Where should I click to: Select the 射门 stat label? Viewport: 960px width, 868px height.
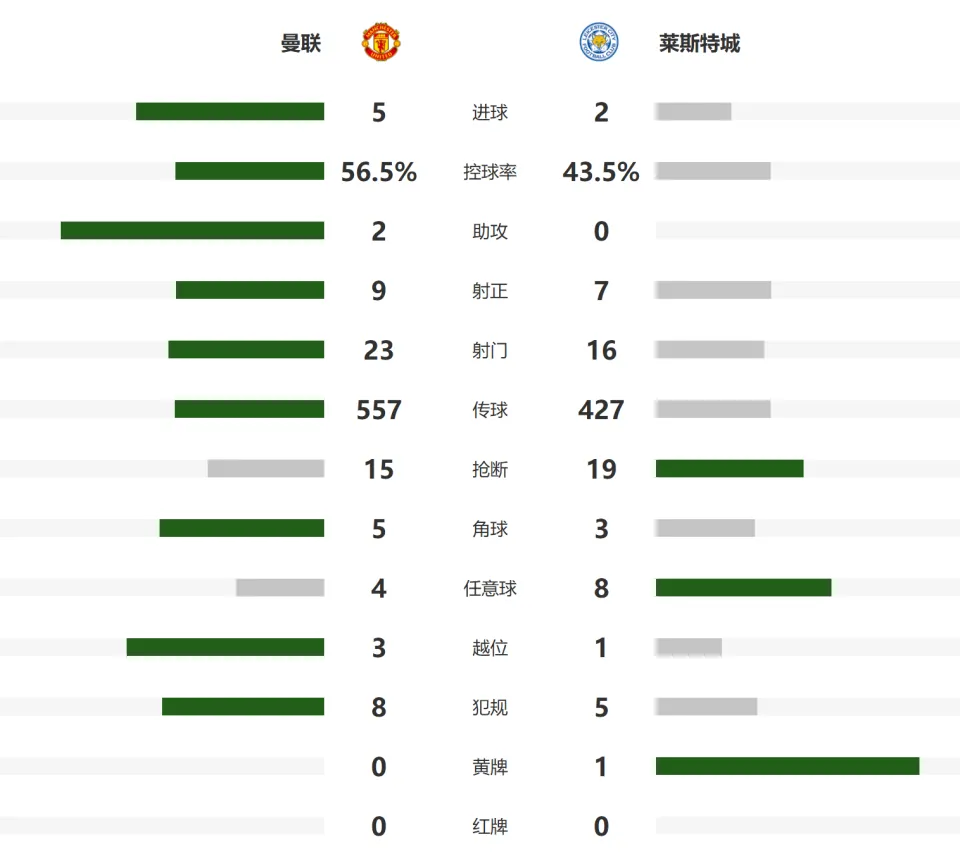tap(490, 350)
